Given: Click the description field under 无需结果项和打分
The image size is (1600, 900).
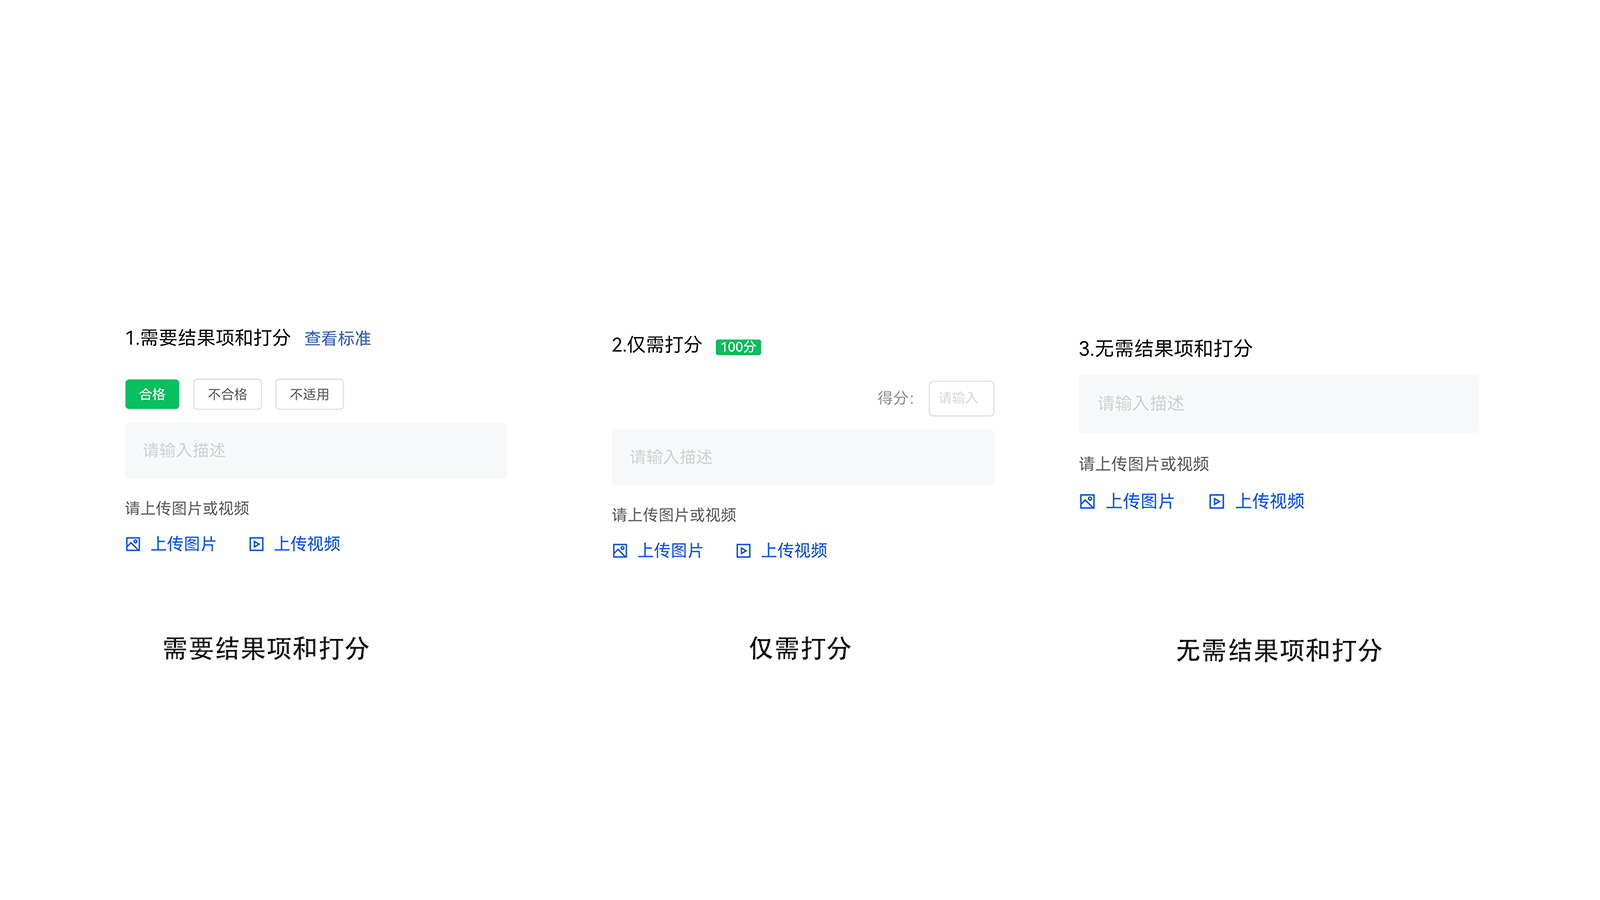Looking at the screenshot, I should pyautogui.click(x=1278, y=404).
